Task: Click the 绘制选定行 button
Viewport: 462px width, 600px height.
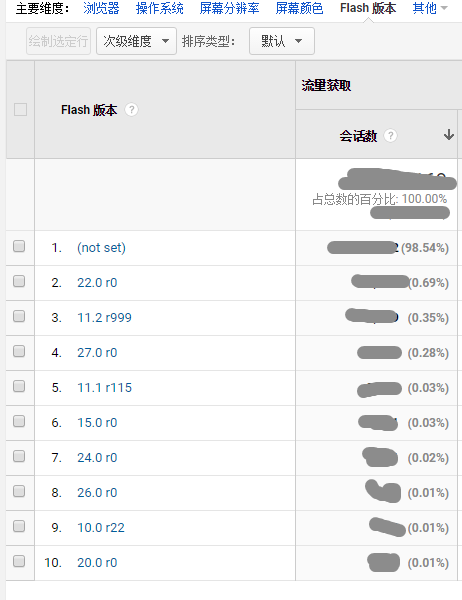Action: point(59,41)
